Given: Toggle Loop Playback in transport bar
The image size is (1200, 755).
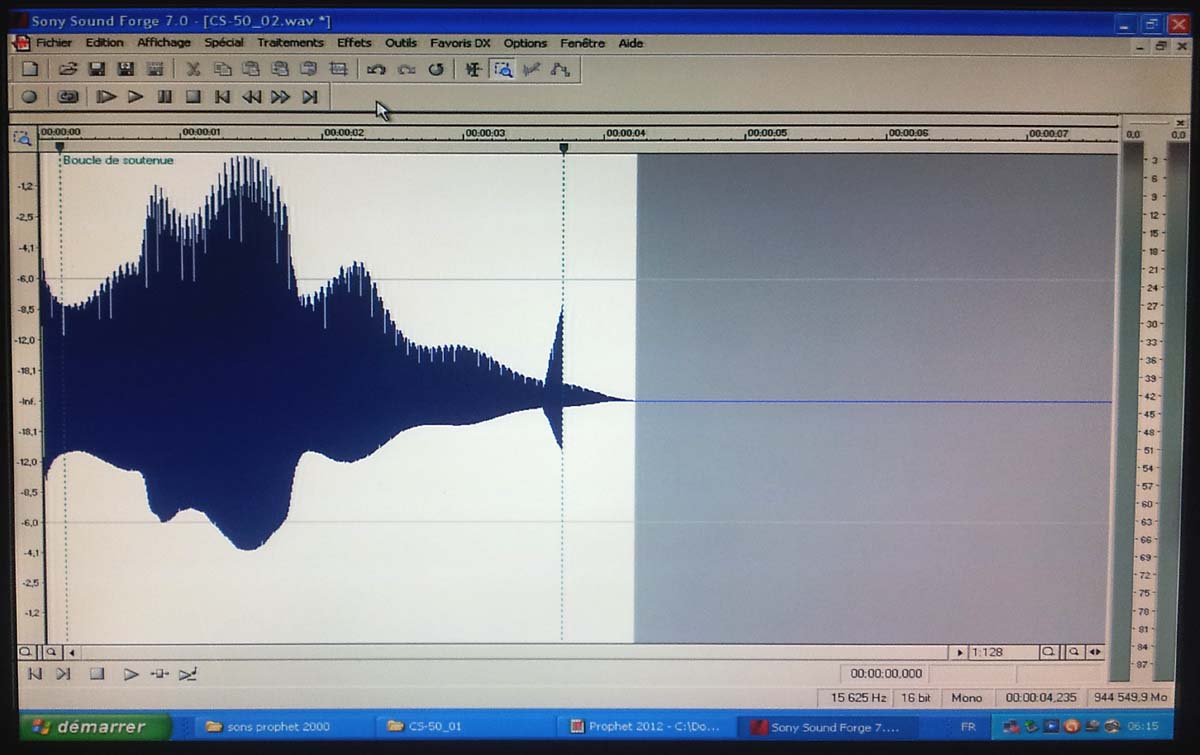Looking at the screenshot, I should pyautogui.click(x=67, y=97).
